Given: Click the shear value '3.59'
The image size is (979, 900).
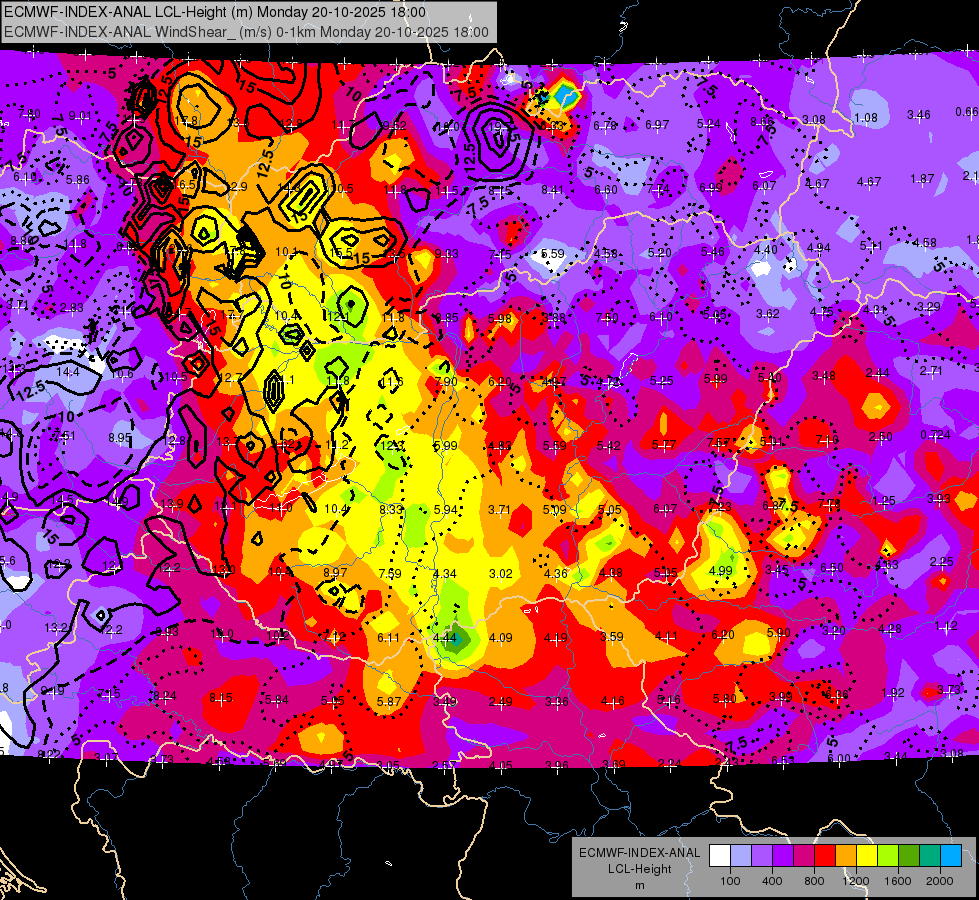Looking at the screenshot, I should [612, 636].
